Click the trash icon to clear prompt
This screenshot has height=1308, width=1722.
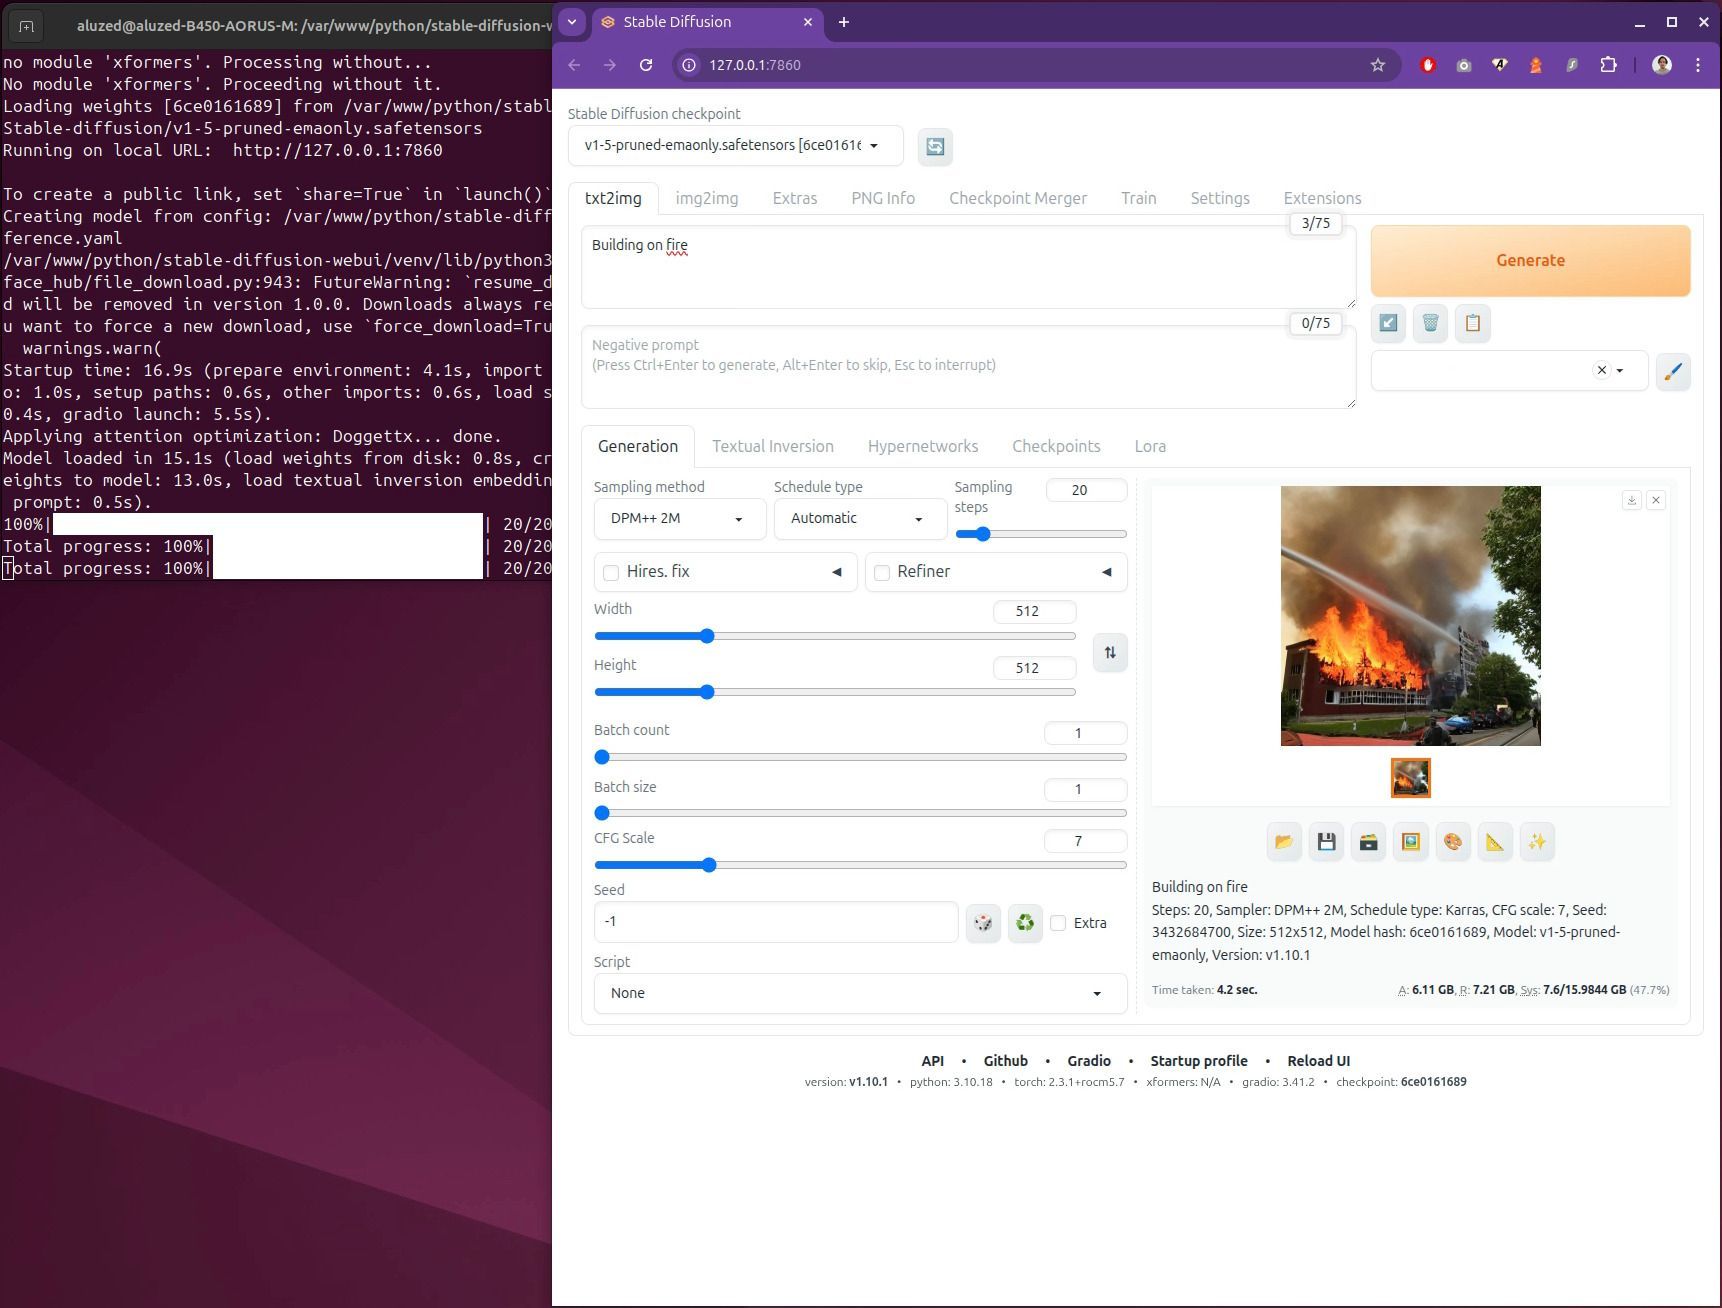click(x=1430, y=323)
